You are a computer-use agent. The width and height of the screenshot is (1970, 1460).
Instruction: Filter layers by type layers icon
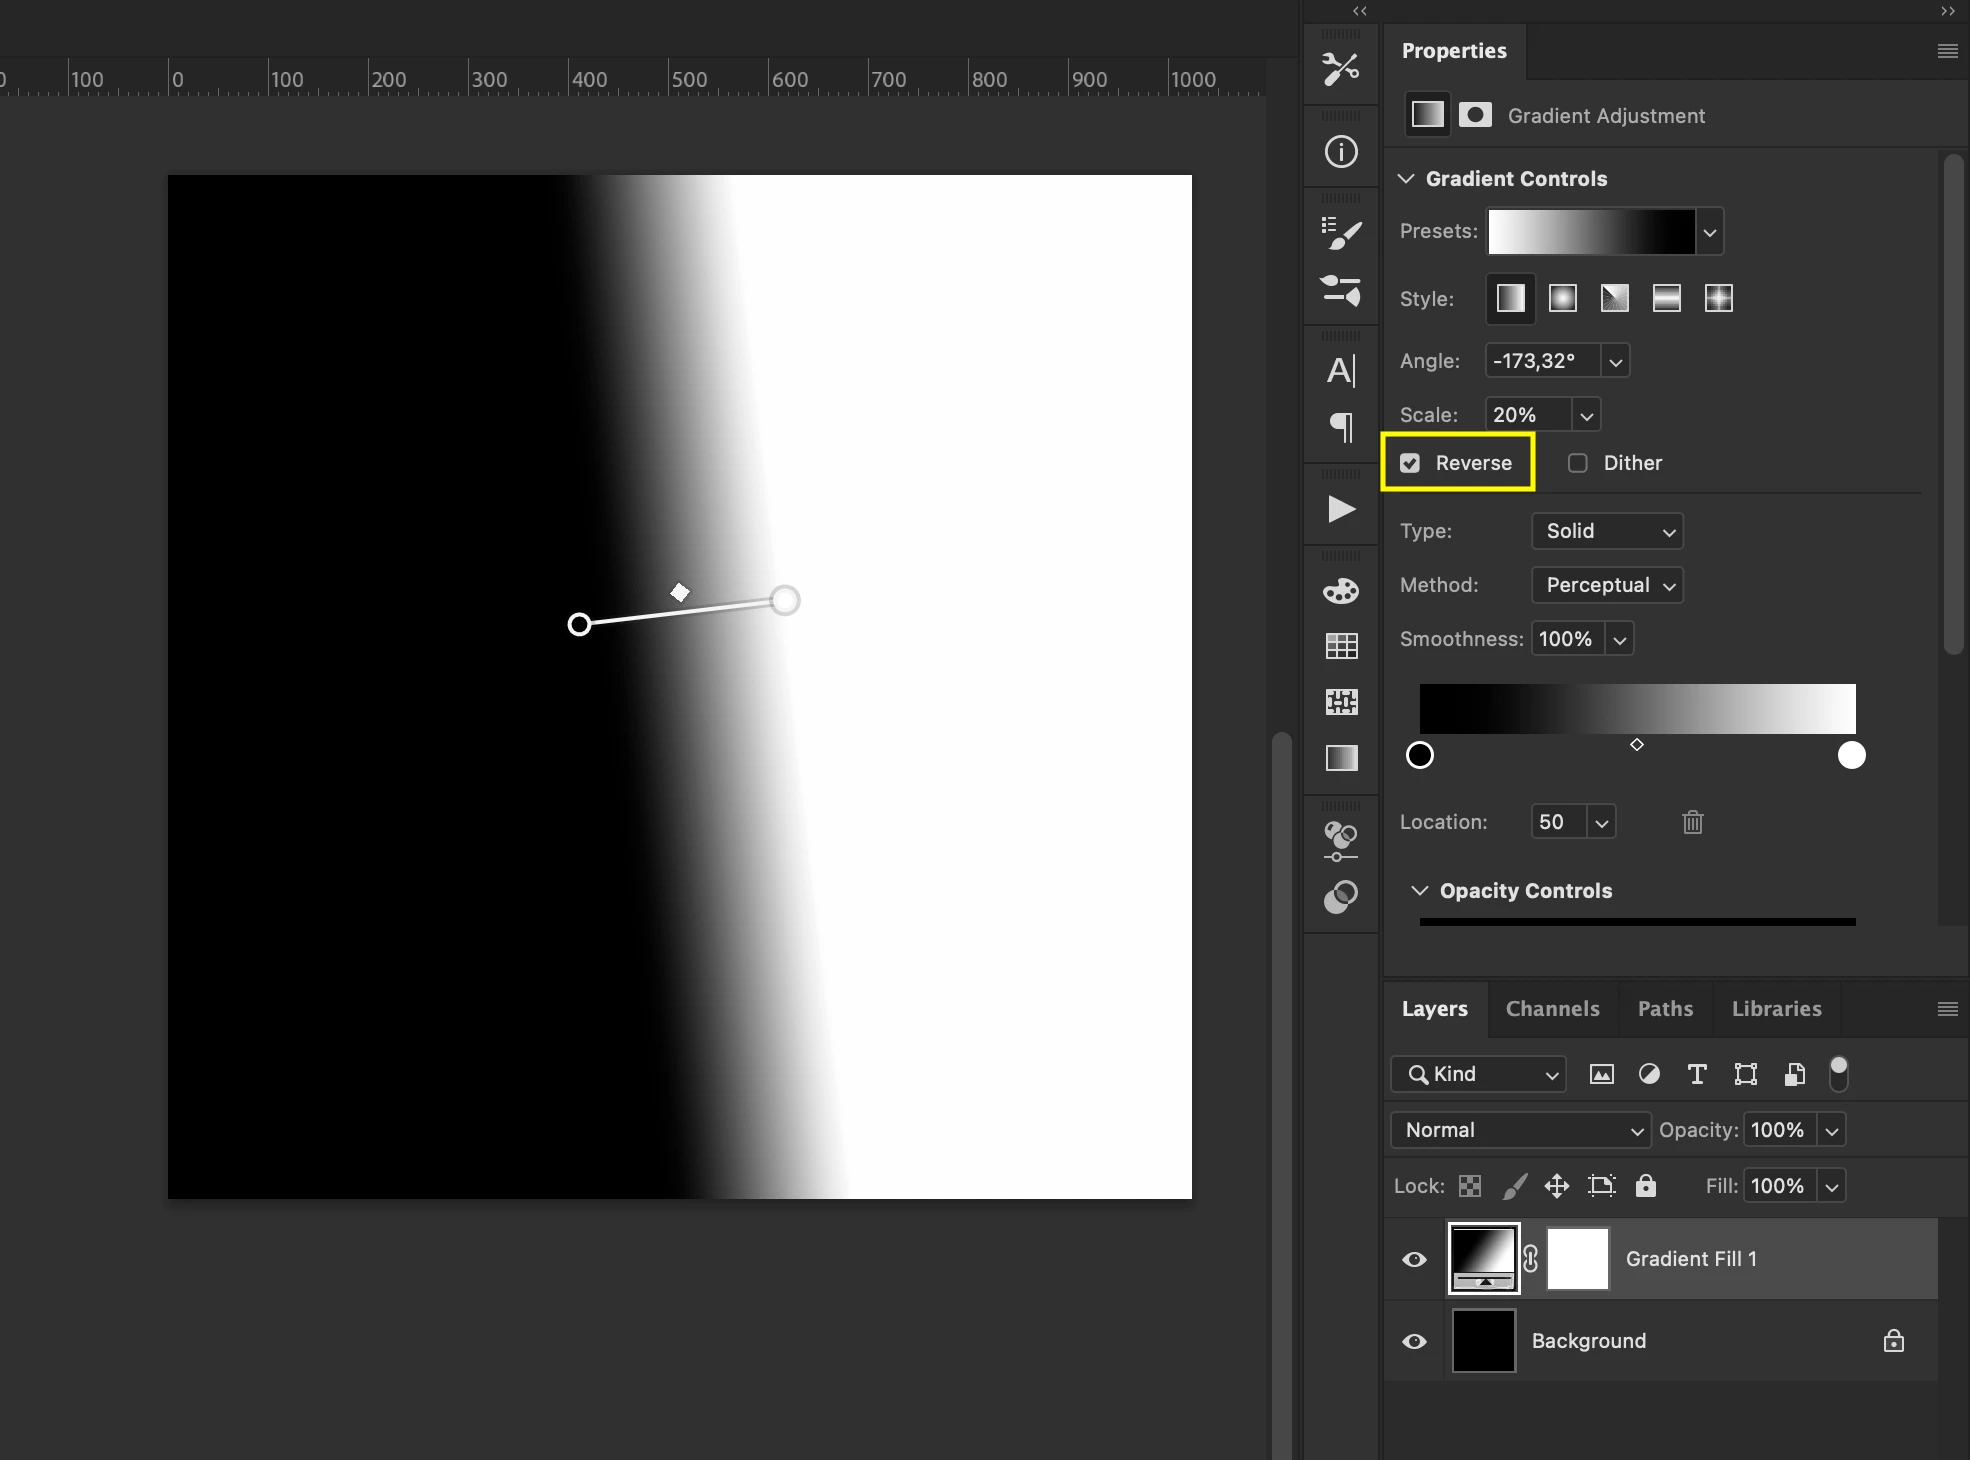coord(1697,1074)
